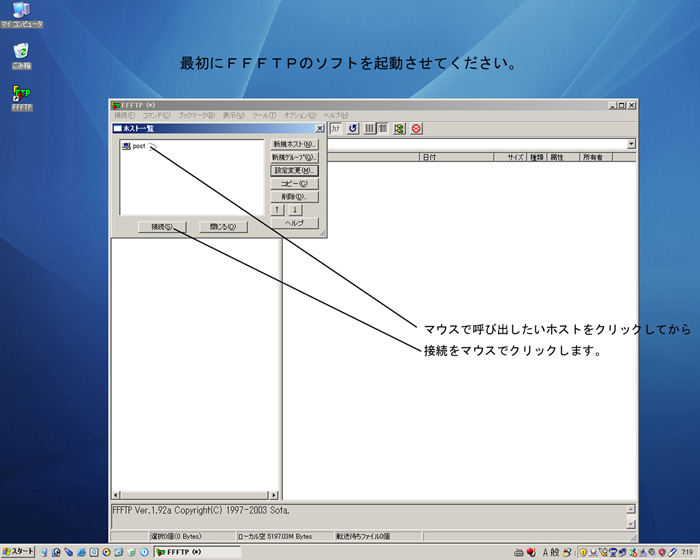Viewport: 700px width, 560px height.
Task: Click the FFFTP taskbar button
Action: [x=197, y=552]
